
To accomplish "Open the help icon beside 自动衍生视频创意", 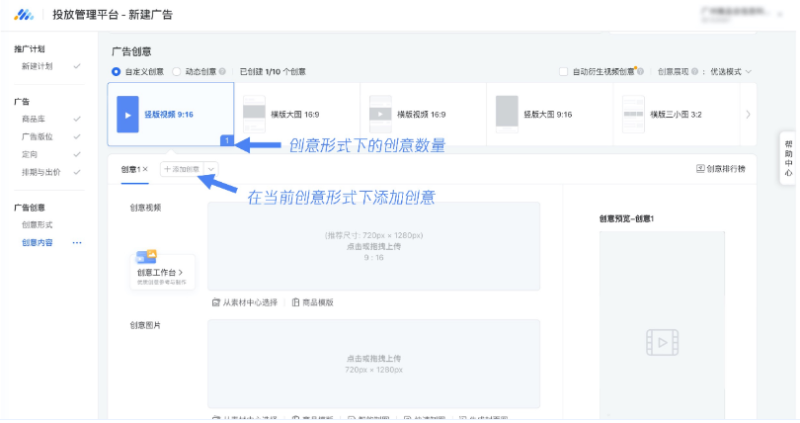I will pos(640,72).
